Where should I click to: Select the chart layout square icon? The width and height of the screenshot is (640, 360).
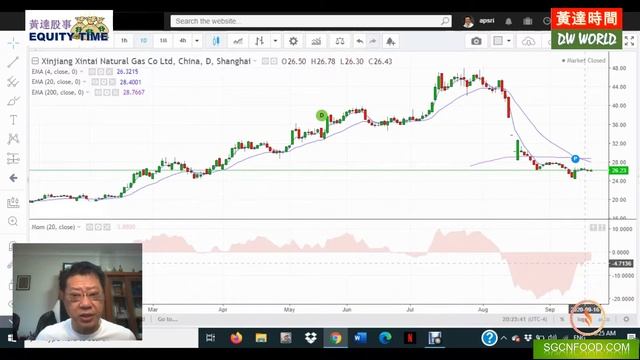pyautogui.click(x=498, y=41)
